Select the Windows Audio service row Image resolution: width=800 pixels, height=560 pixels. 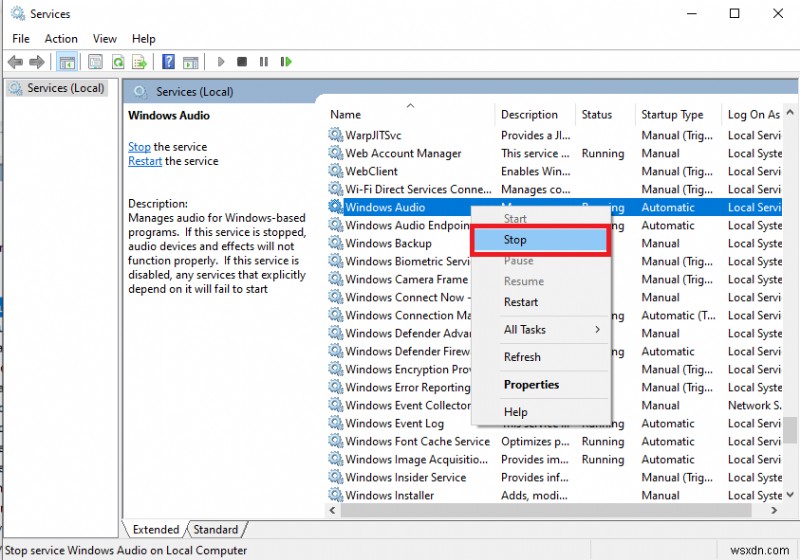[554, 207]
